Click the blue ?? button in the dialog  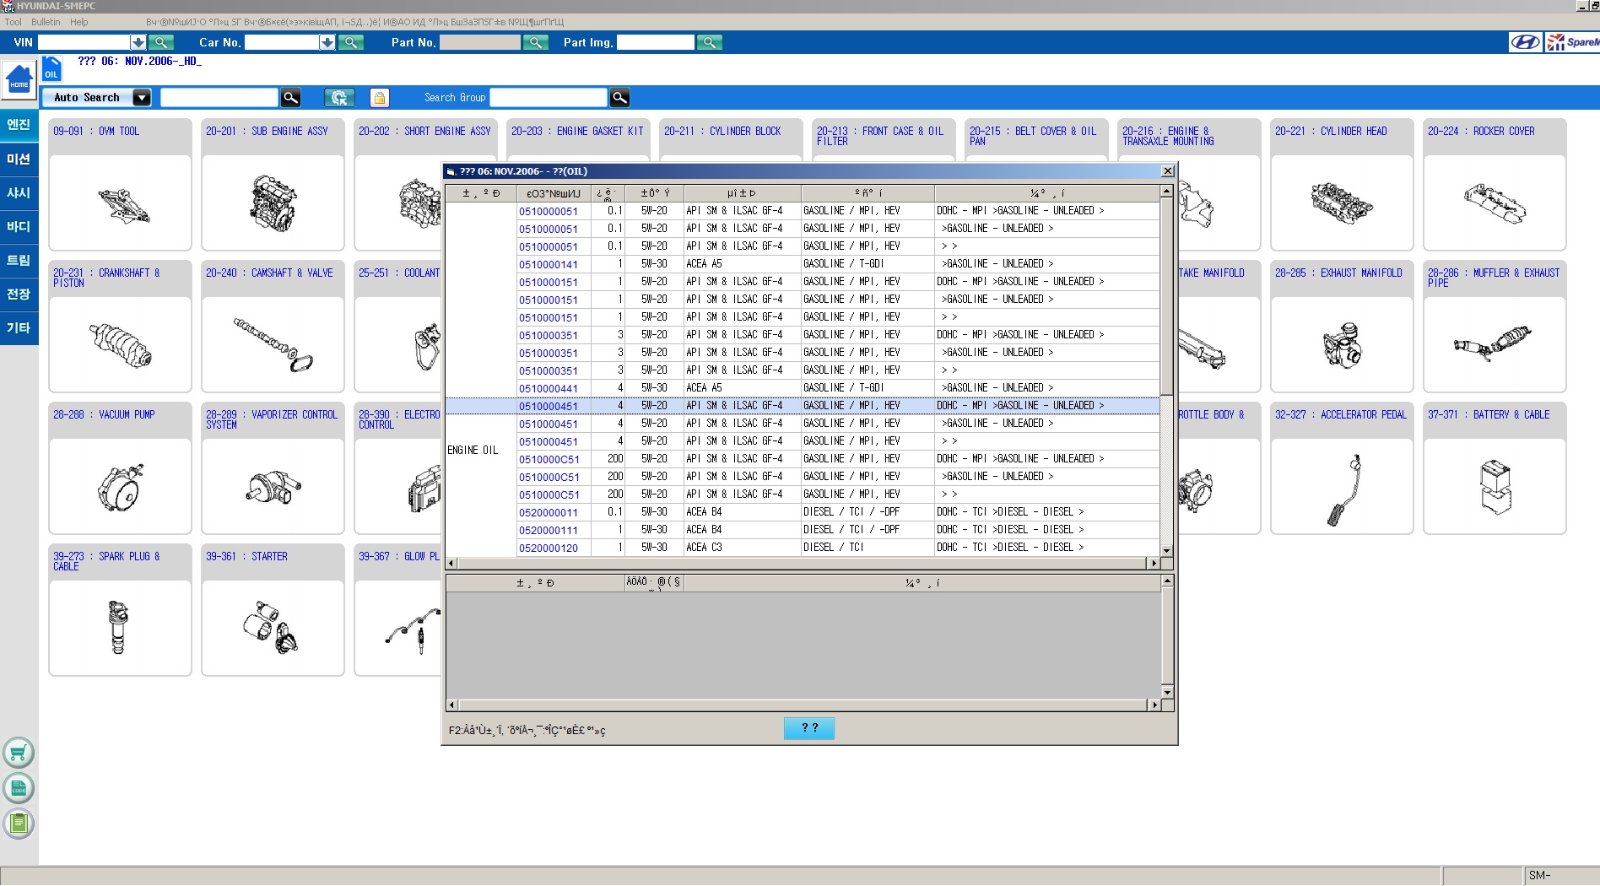[x=809, y=728]
